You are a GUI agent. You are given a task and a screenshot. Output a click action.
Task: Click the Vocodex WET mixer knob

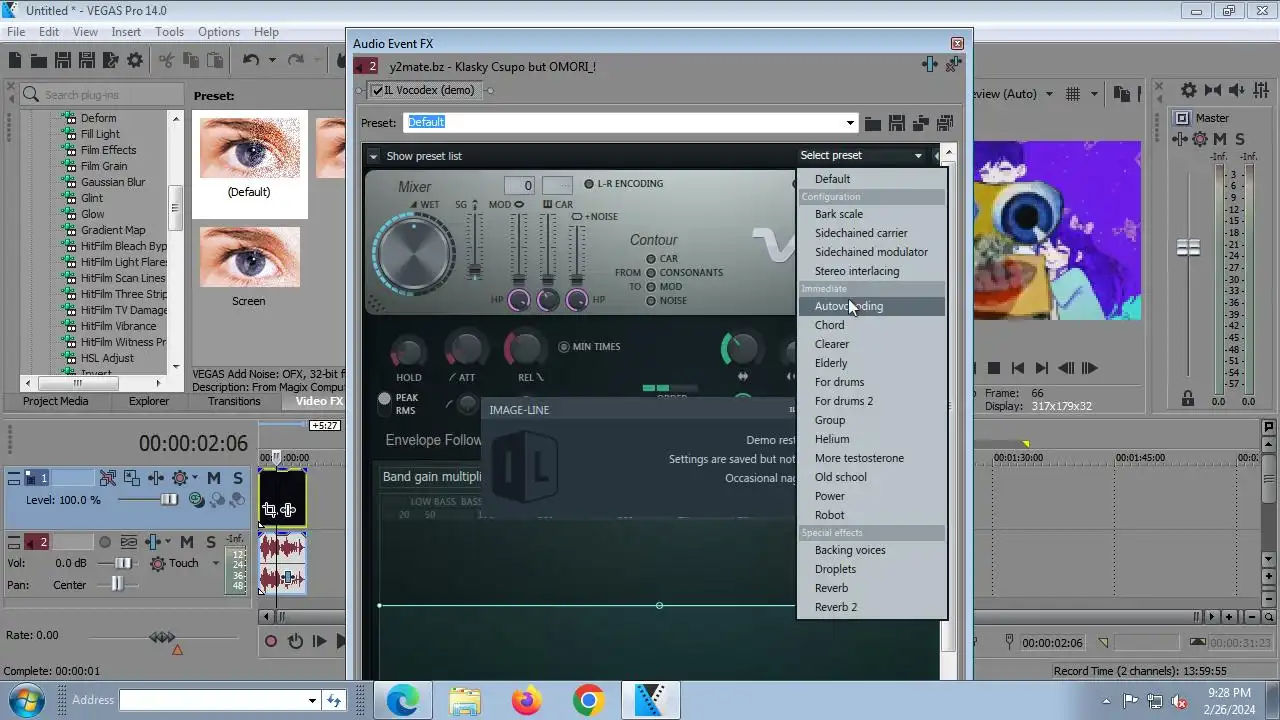[x=414, y=254]
